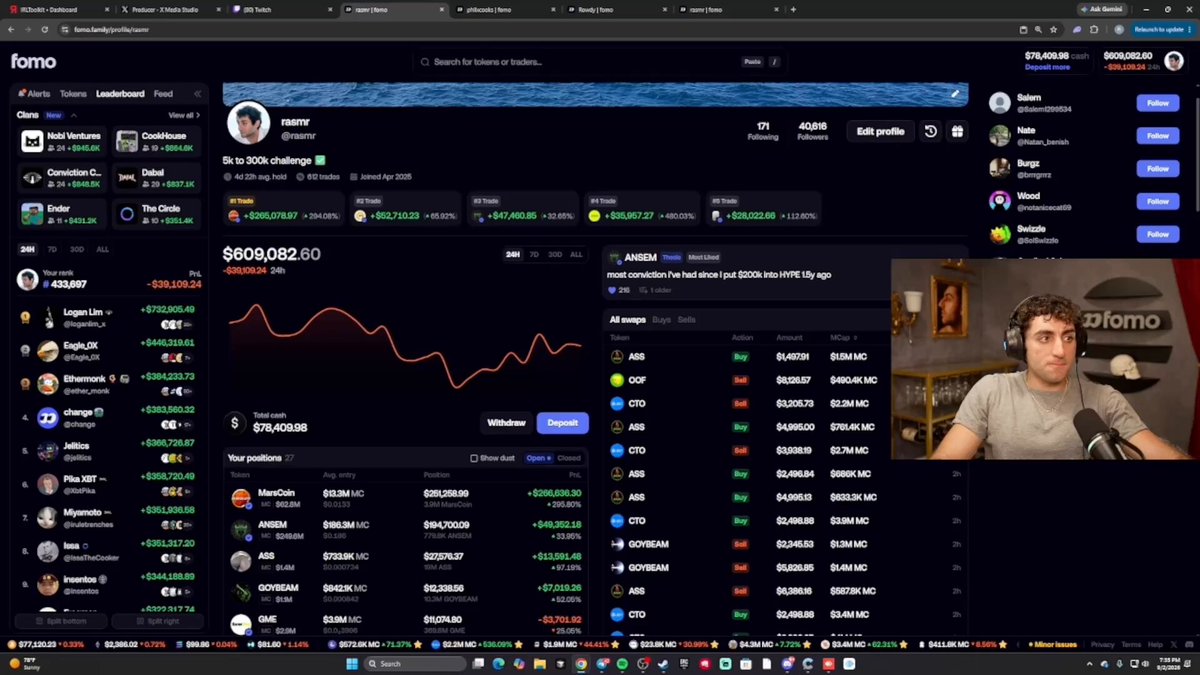Click the GOYBEAM token icon in positions
The width and height of the screenshot is (1200, 675).
pyautogui.click(x=240, y=593)
